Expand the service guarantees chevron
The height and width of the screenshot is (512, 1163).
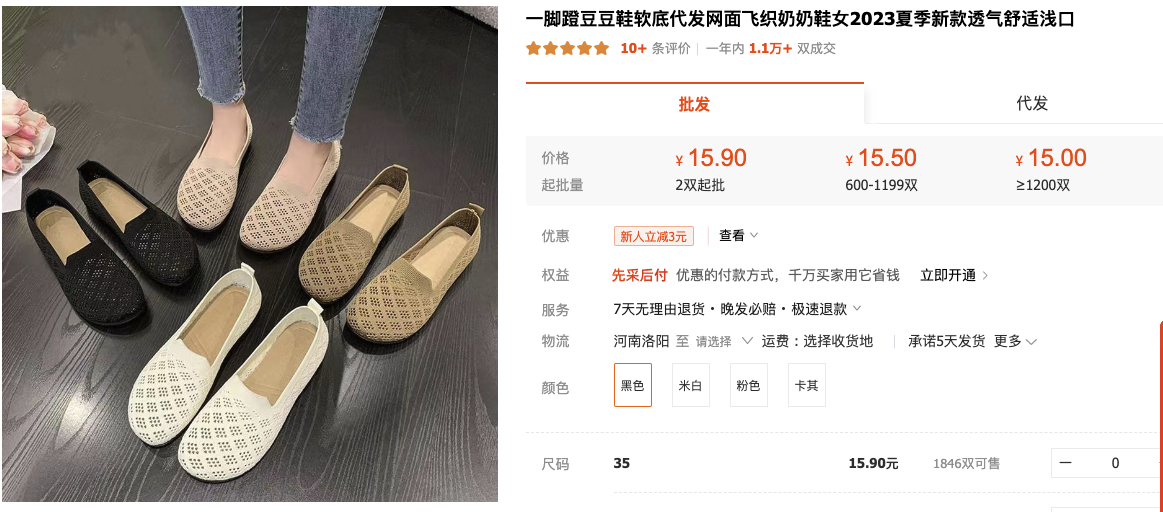coord(857,308)
